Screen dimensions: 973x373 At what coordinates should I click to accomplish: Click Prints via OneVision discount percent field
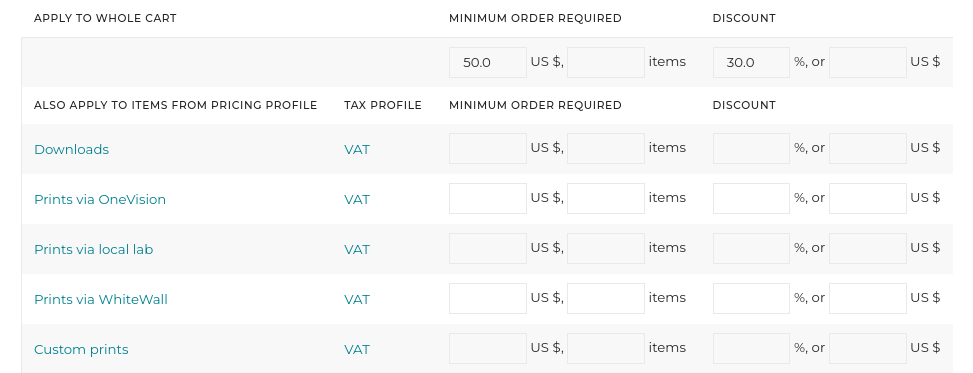(x=751, y=199)
